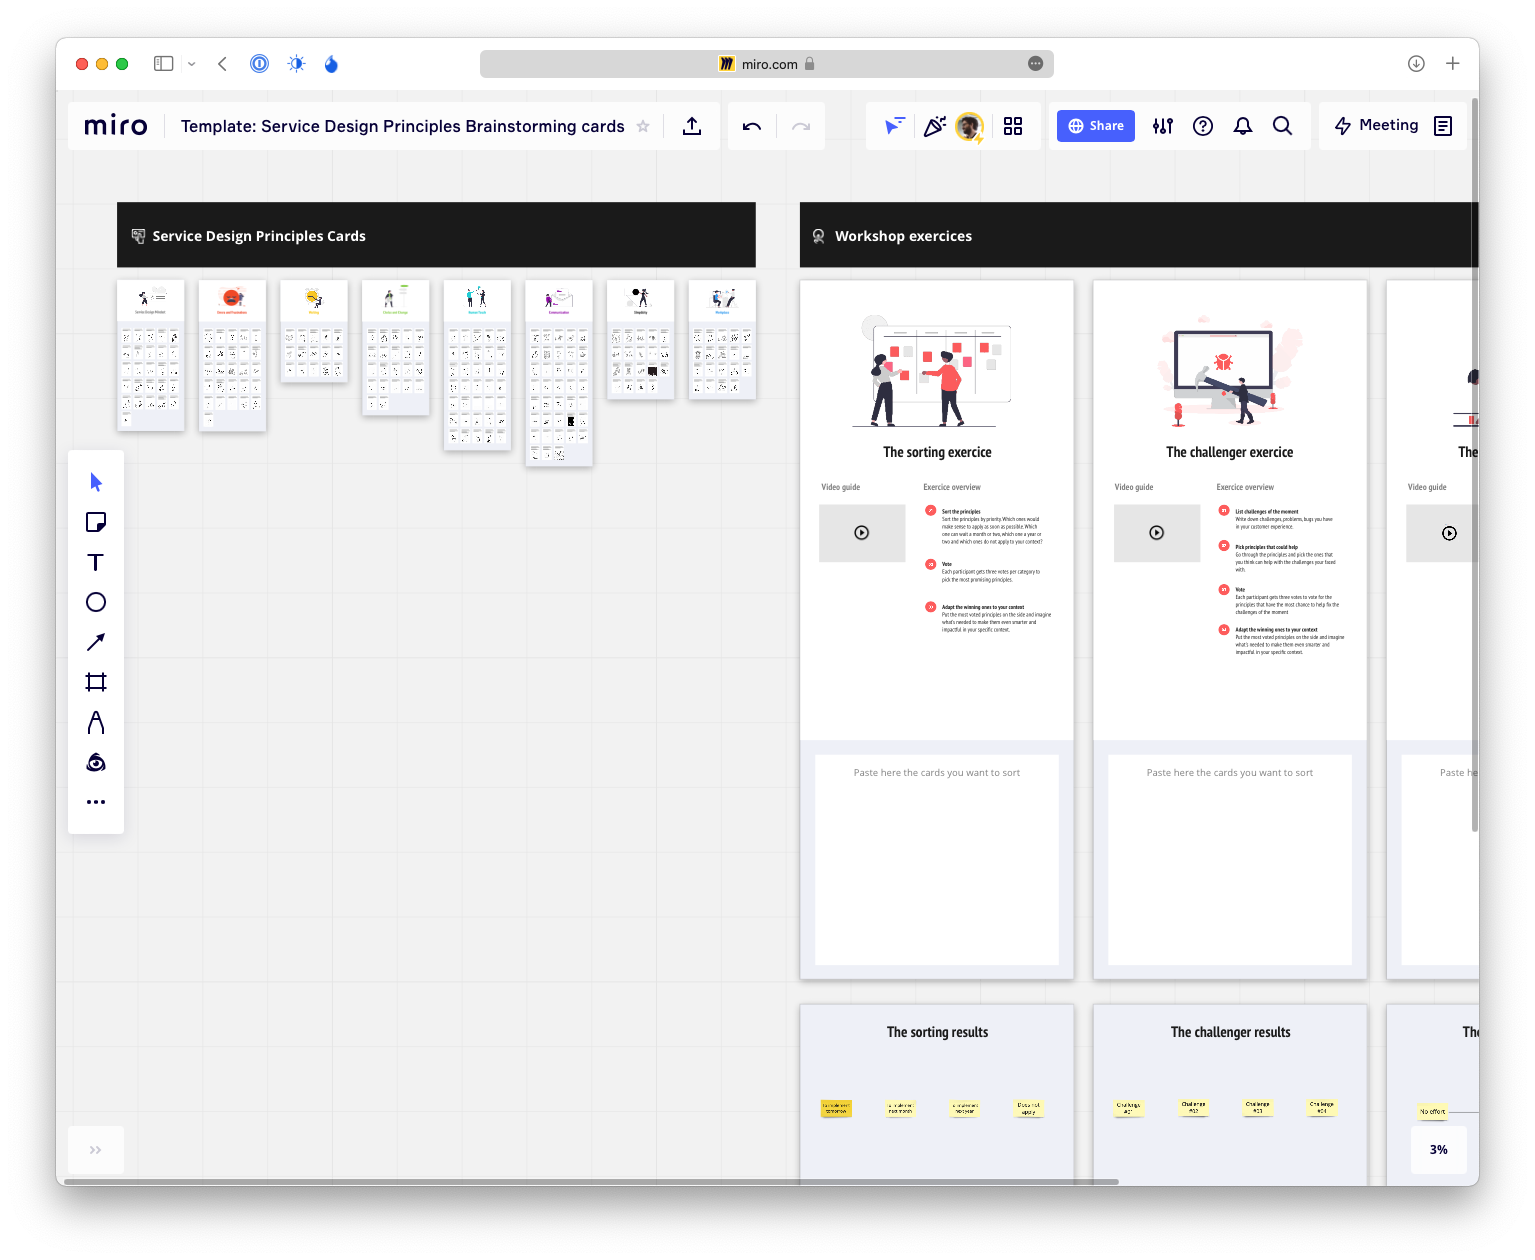Open the board settings sliders menu
Image resolution: width=1535 pixels, height=1260 pixels.
(1163, 126)
